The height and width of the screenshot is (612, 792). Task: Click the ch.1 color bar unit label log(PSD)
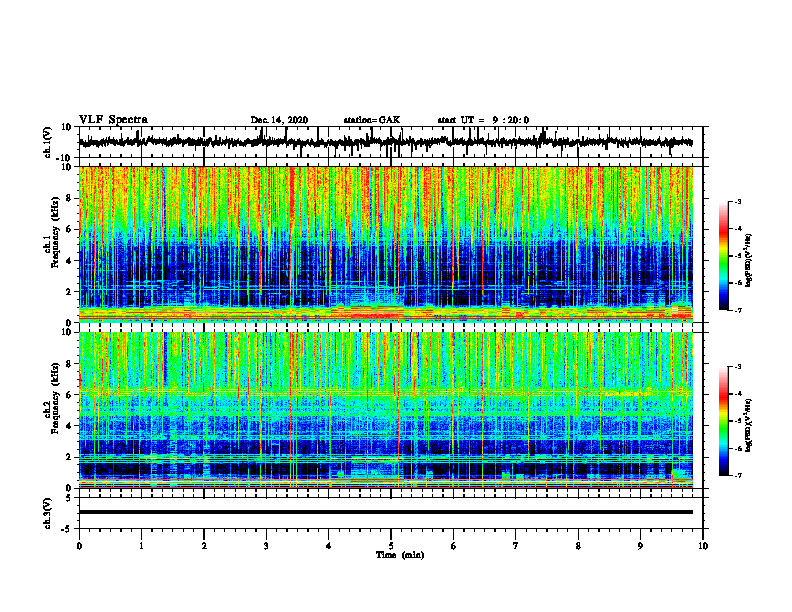tap(748, 261)
